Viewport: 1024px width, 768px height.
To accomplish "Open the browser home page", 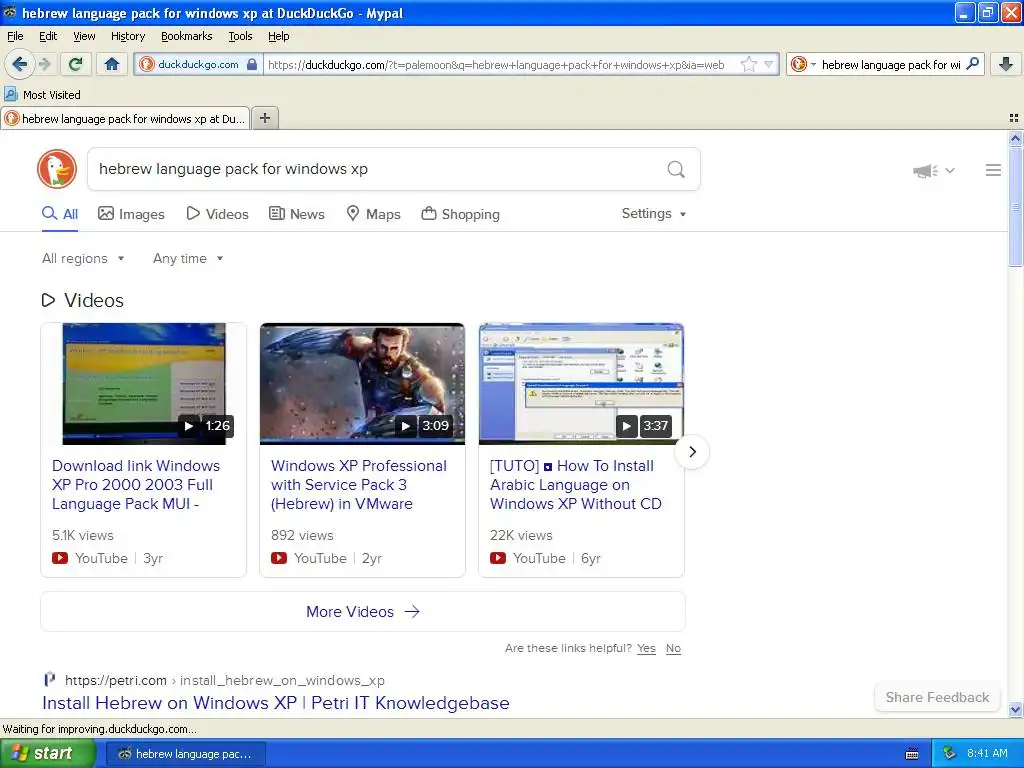I will tap(112, 64).
